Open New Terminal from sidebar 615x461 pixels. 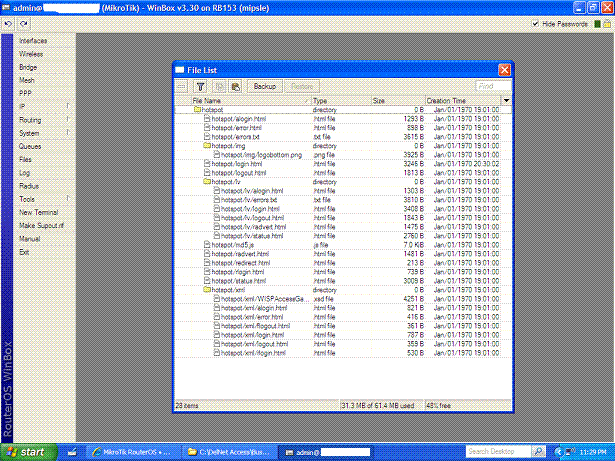tap(38, 212)
